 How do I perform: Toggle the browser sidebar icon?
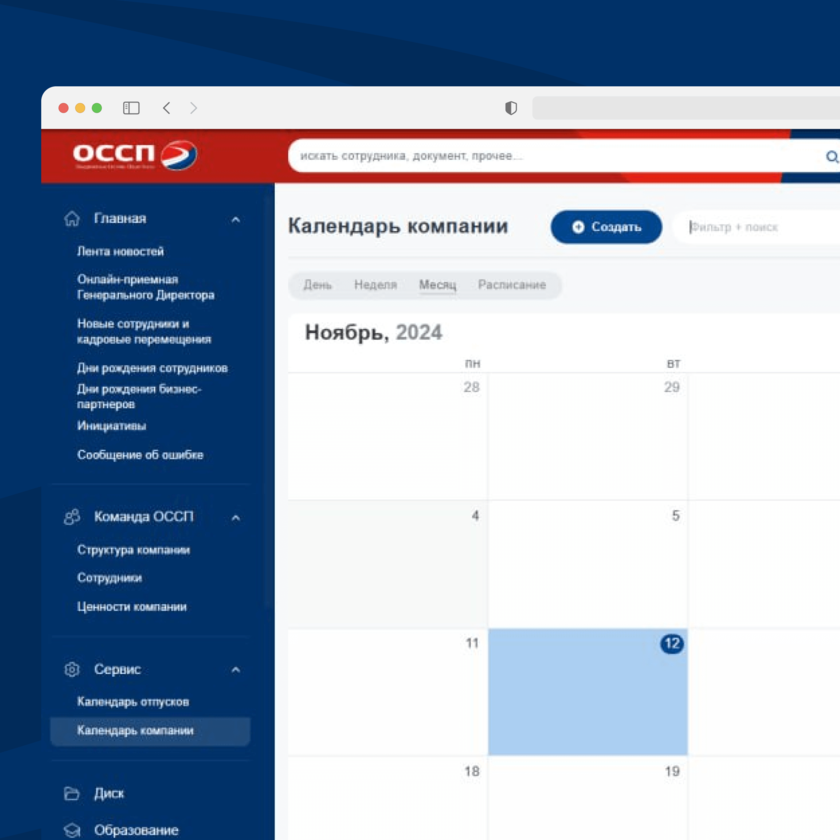coord(131,108)
